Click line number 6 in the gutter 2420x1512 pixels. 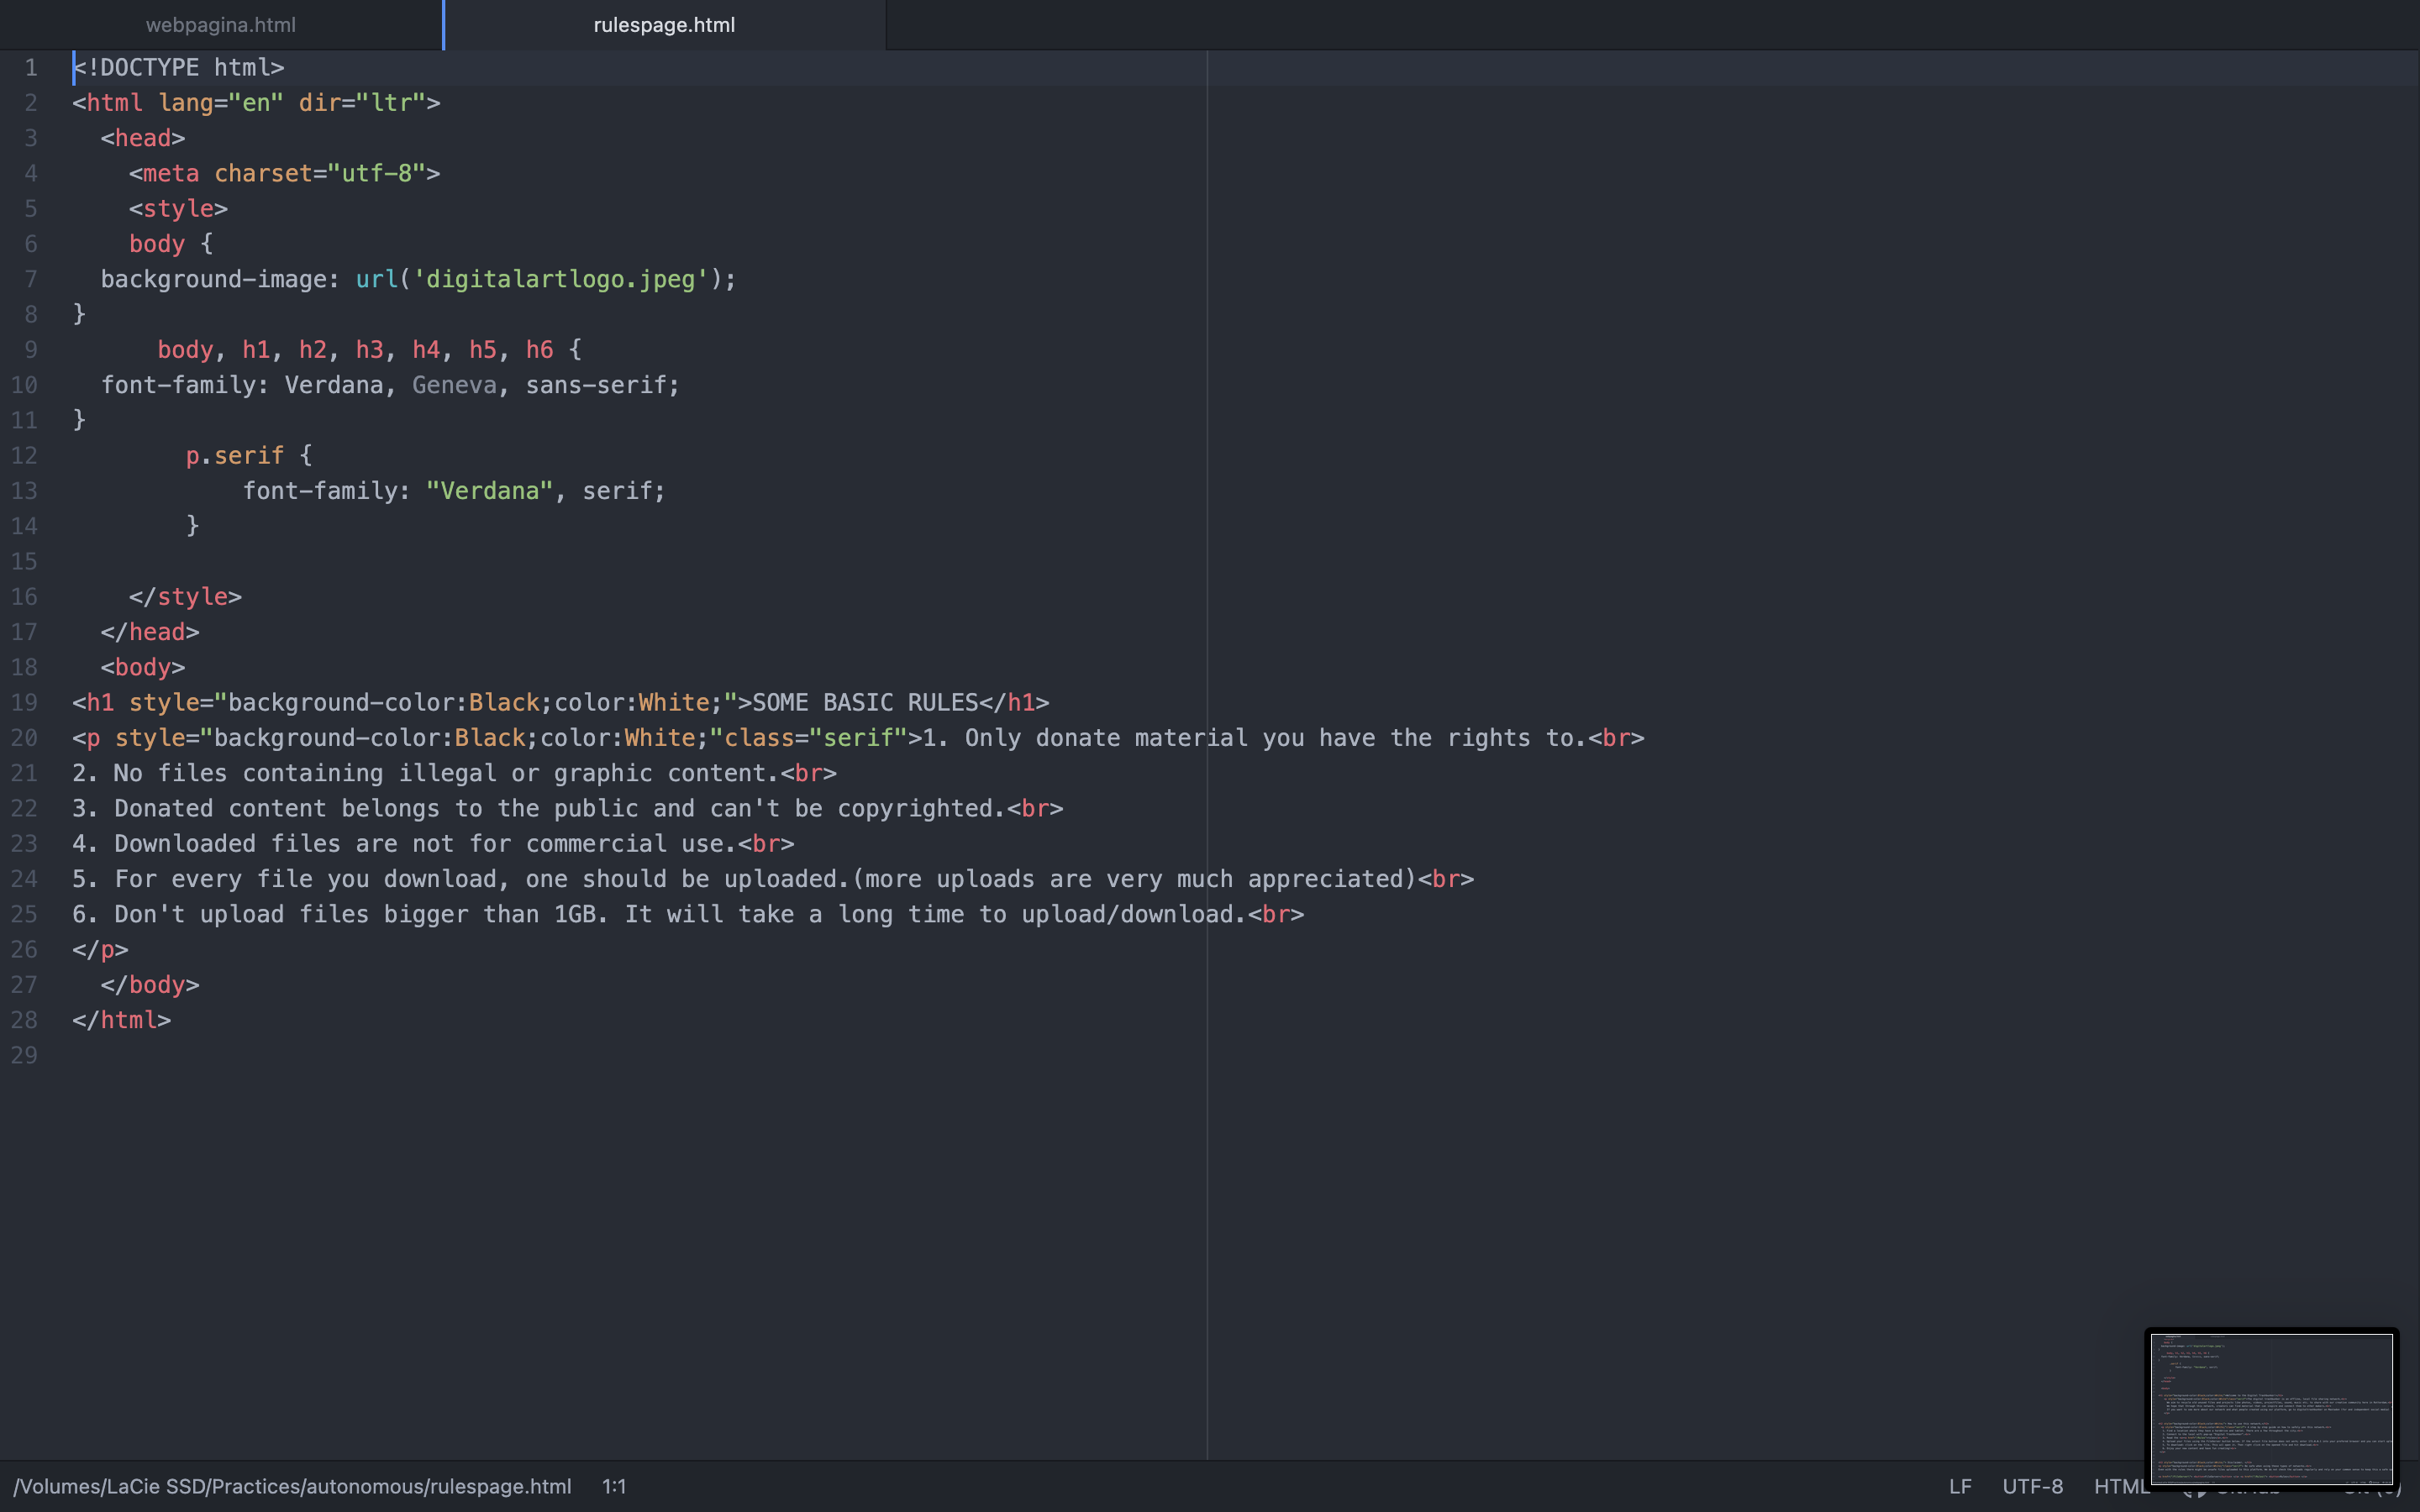(31, 244)
